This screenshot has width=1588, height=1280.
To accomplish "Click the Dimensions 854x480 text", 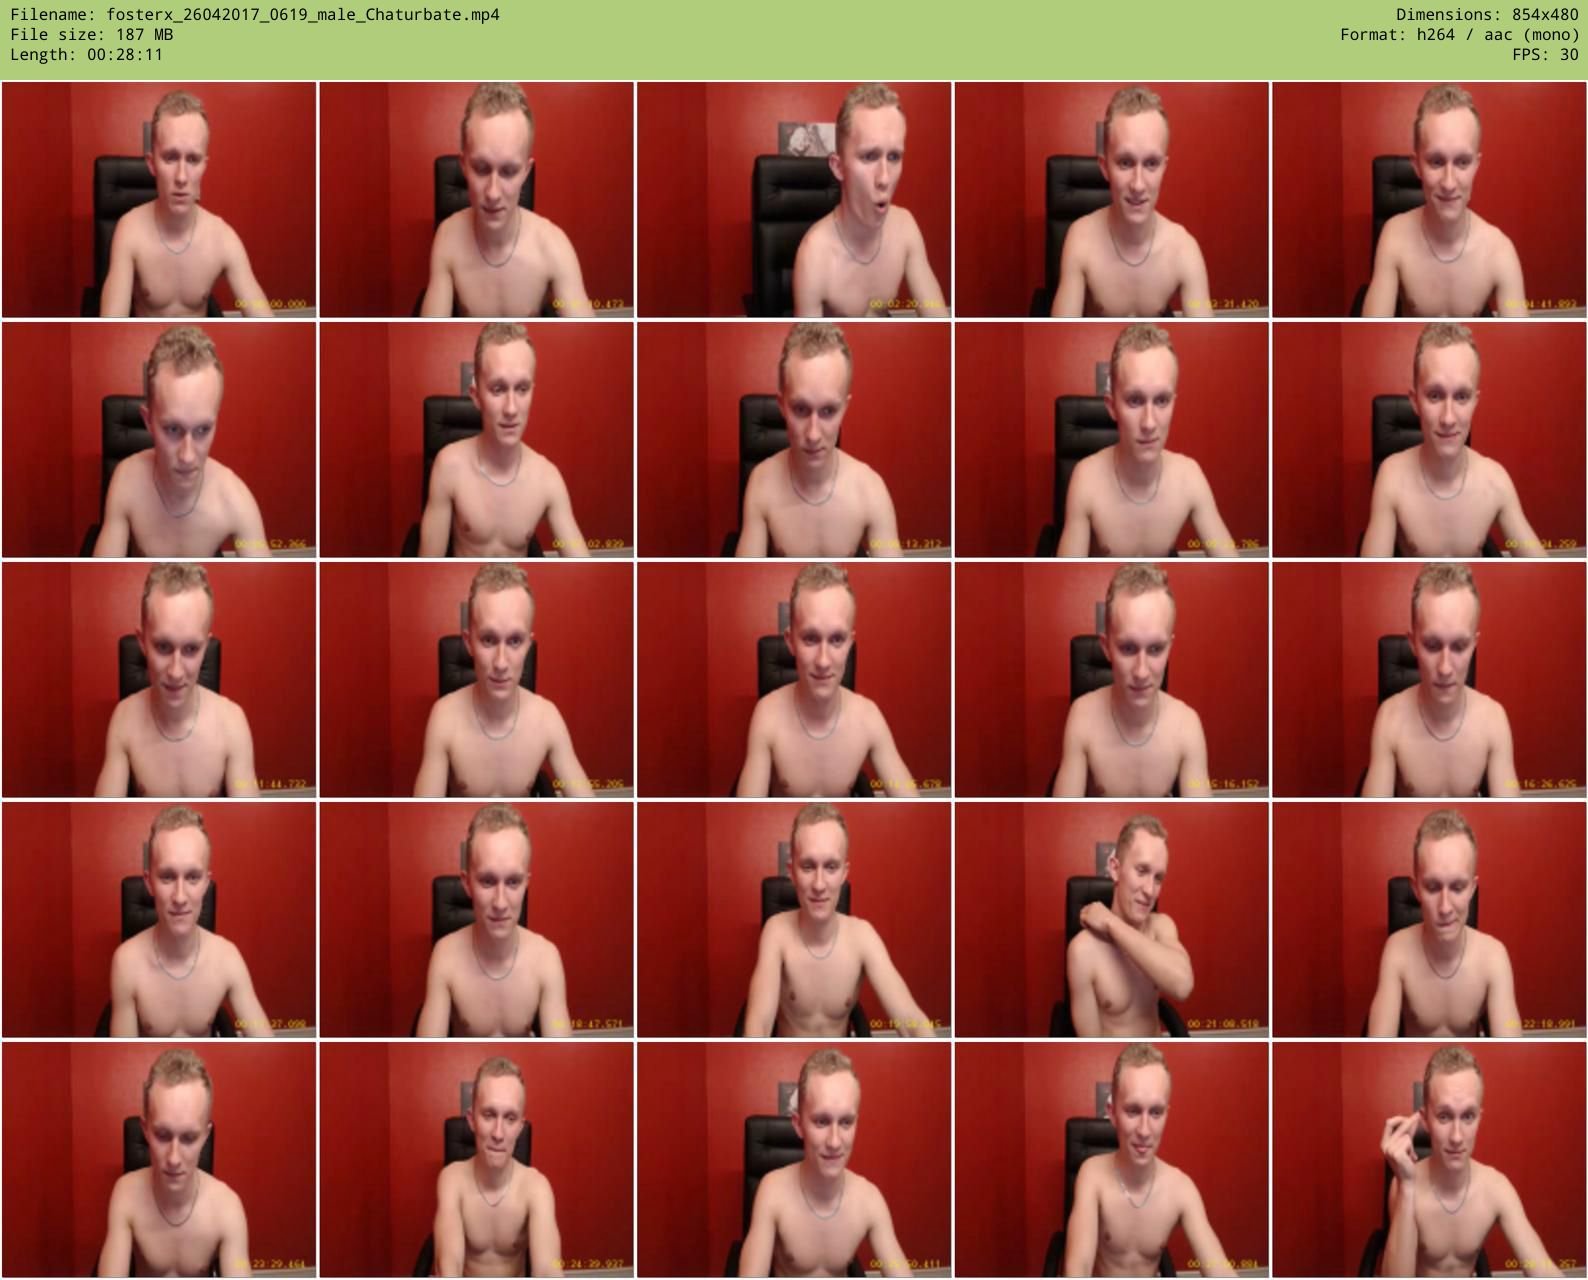I will coord(1487,15).
